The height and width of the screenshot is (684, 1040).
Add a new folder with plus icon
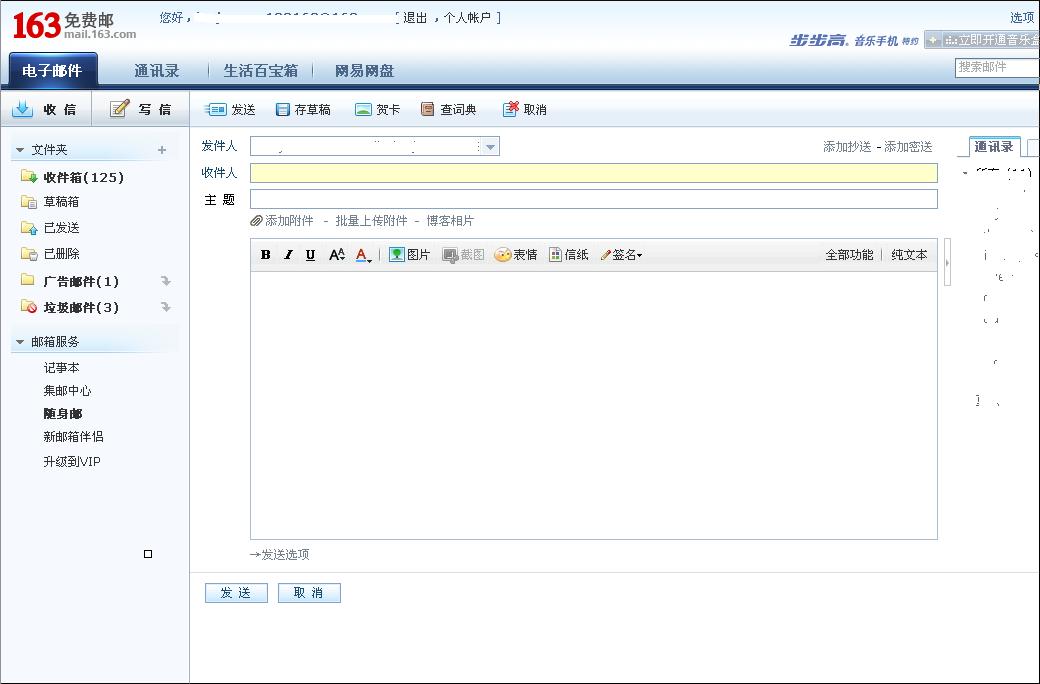[162, 150]
